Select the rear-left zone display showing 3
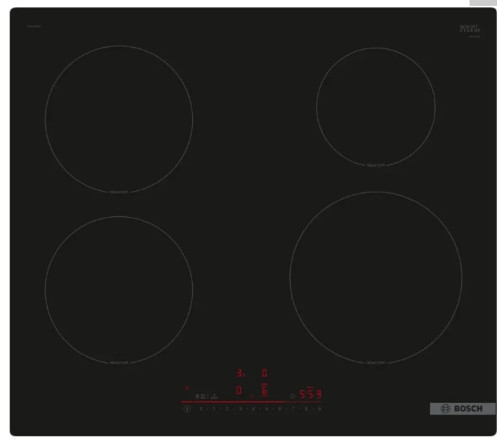The width and height of the screenshot is (500, 440). pos(240,373)
